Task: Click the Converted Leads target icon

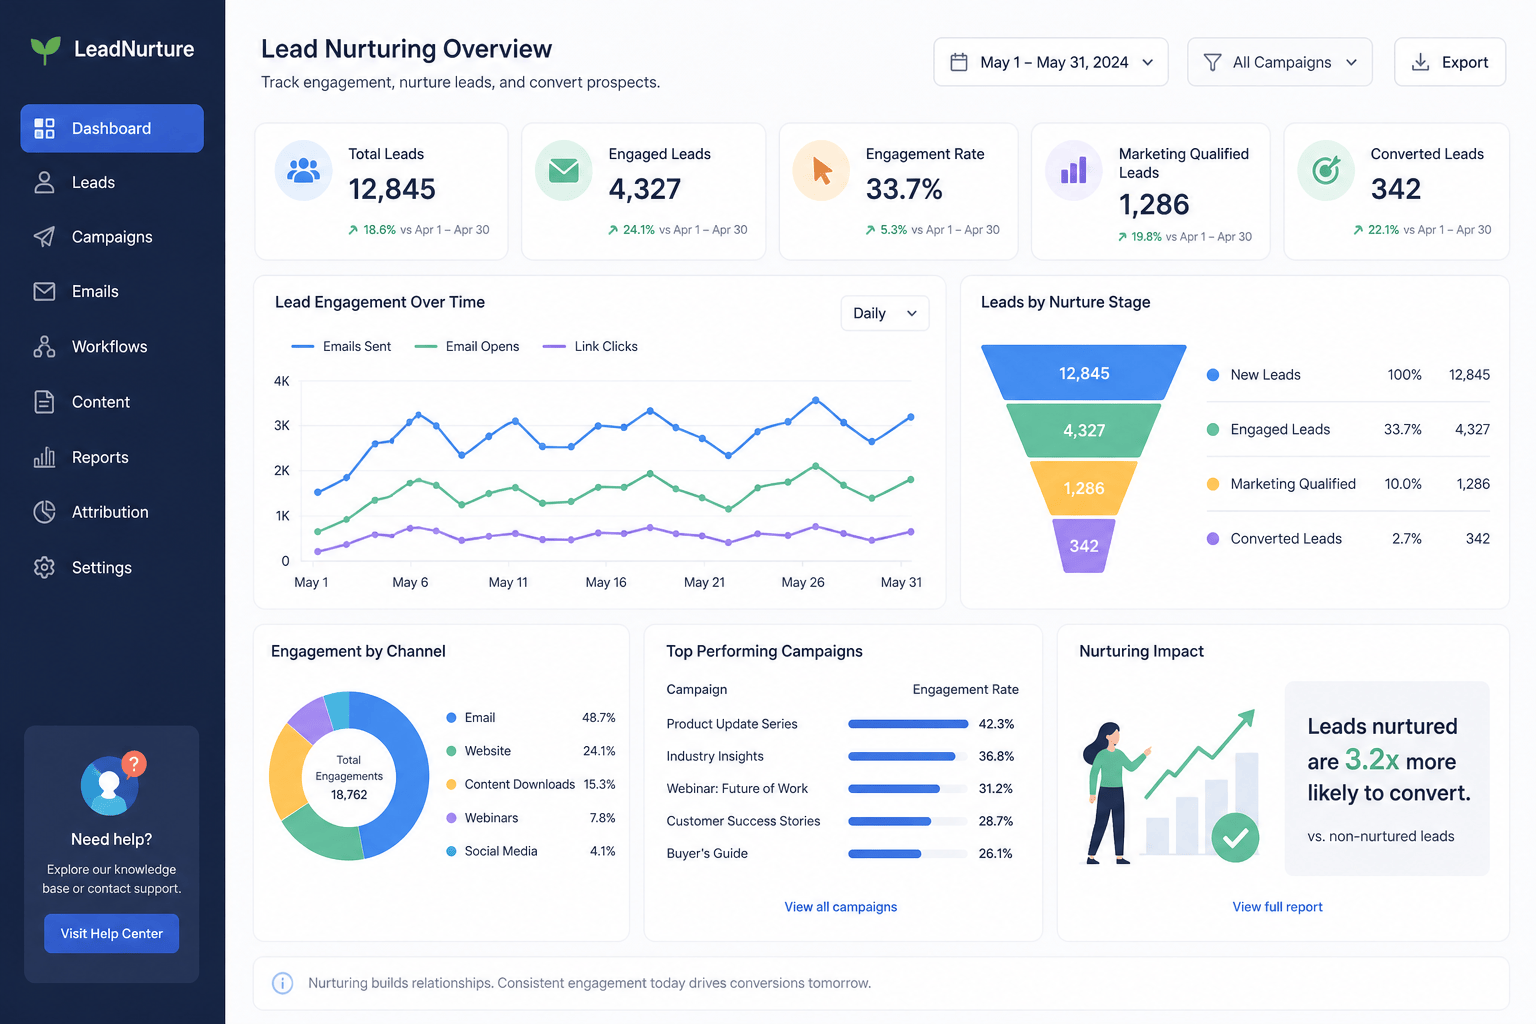Action: coord(1326,171)
